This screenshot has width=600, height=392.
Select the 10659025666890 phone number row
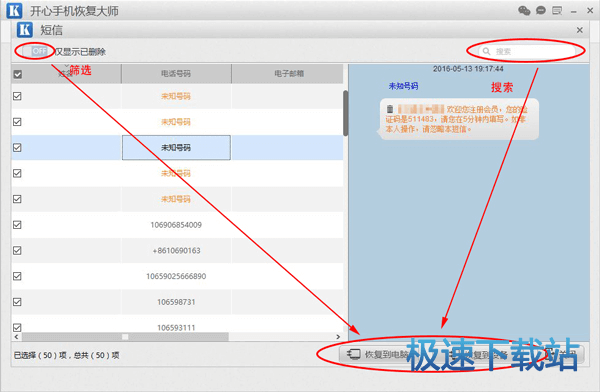click(176, 276)
